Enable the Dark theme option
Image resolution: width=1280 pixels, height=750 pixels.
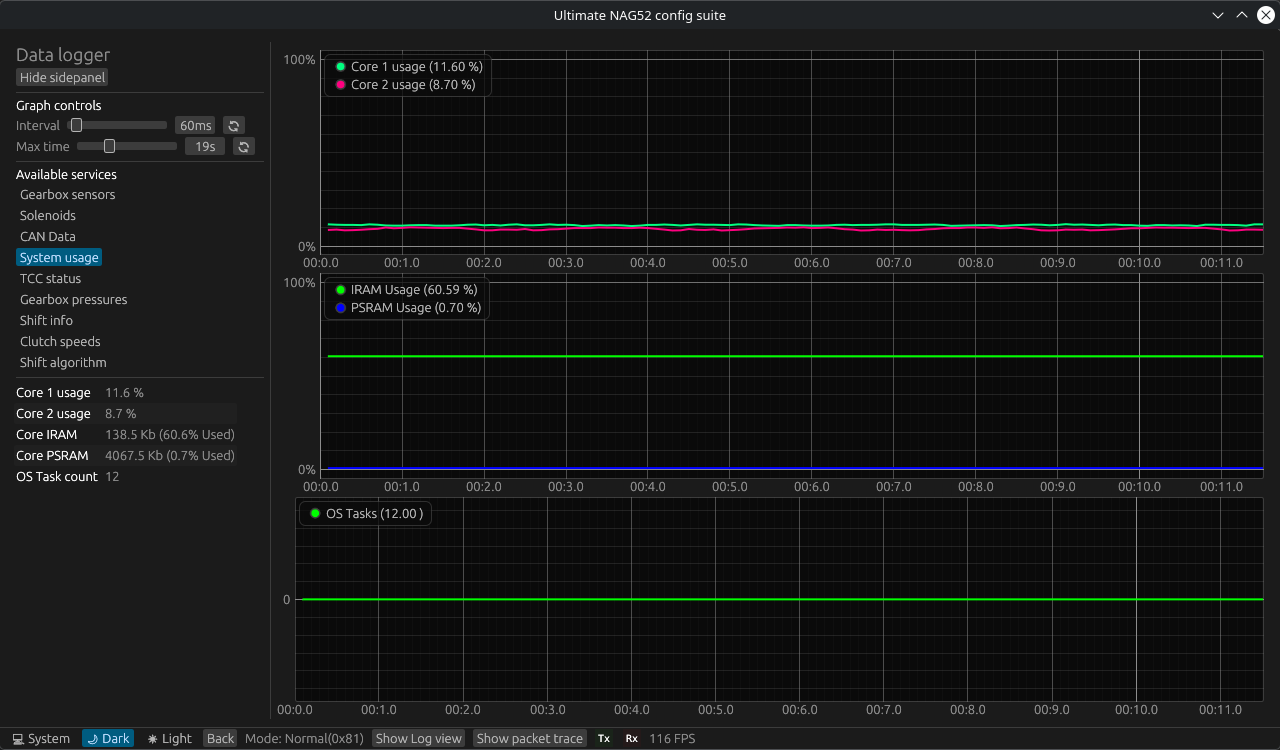(x=108, y=739)
